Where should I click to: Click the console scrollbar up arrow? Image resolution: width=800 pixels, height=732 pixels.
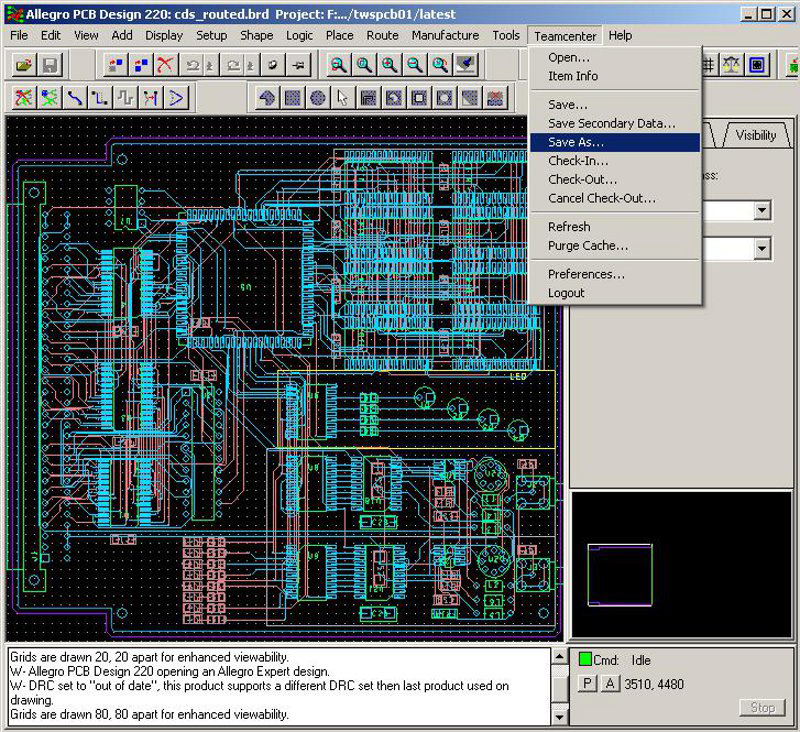click(x=559, y=657)
